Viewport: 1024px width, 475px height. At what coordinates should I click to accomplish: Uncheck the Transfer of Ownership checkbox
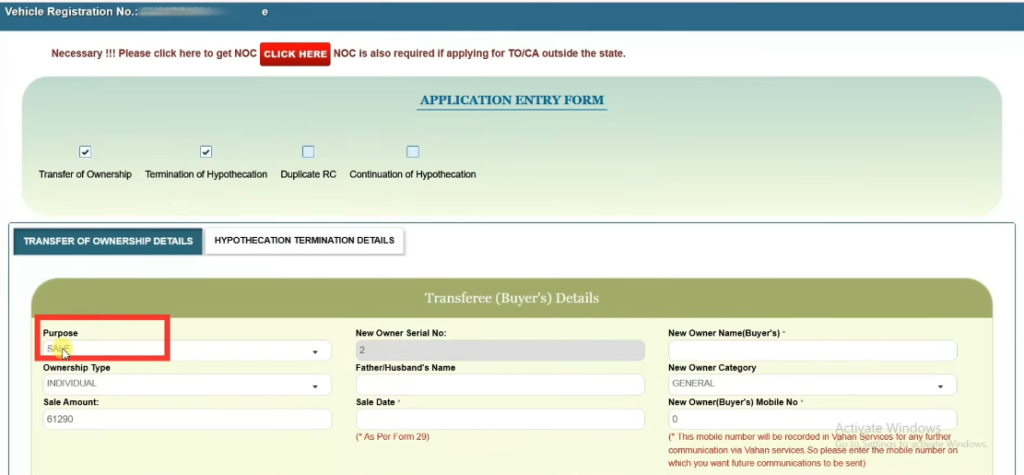click(85, 152)
